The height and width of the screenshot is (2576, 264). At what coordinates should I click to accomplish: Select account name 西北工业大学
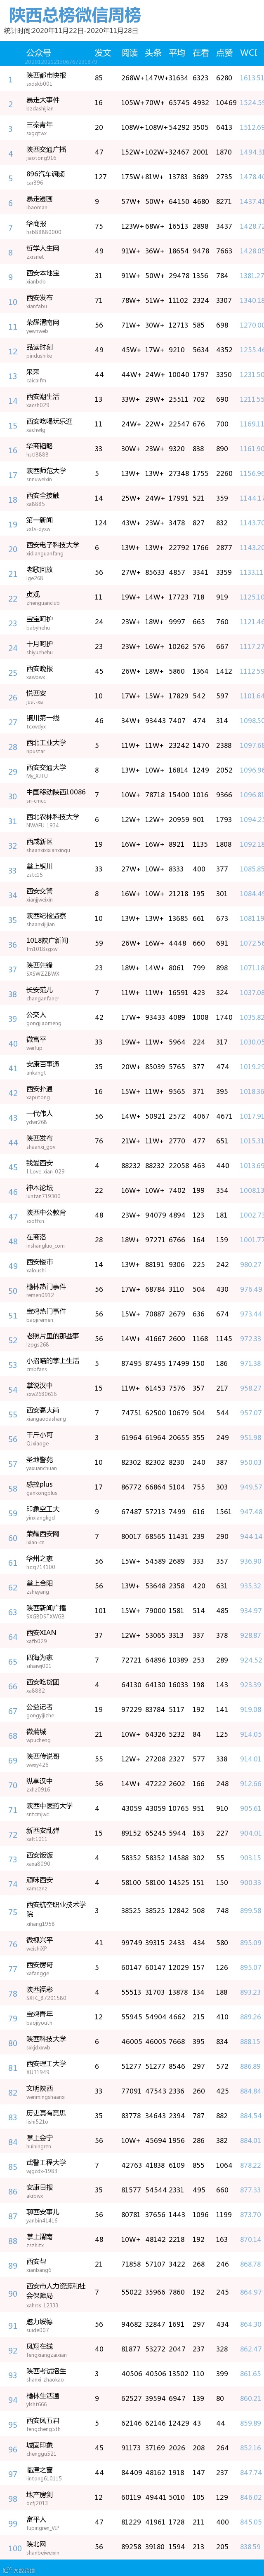[x=46, y=743]
